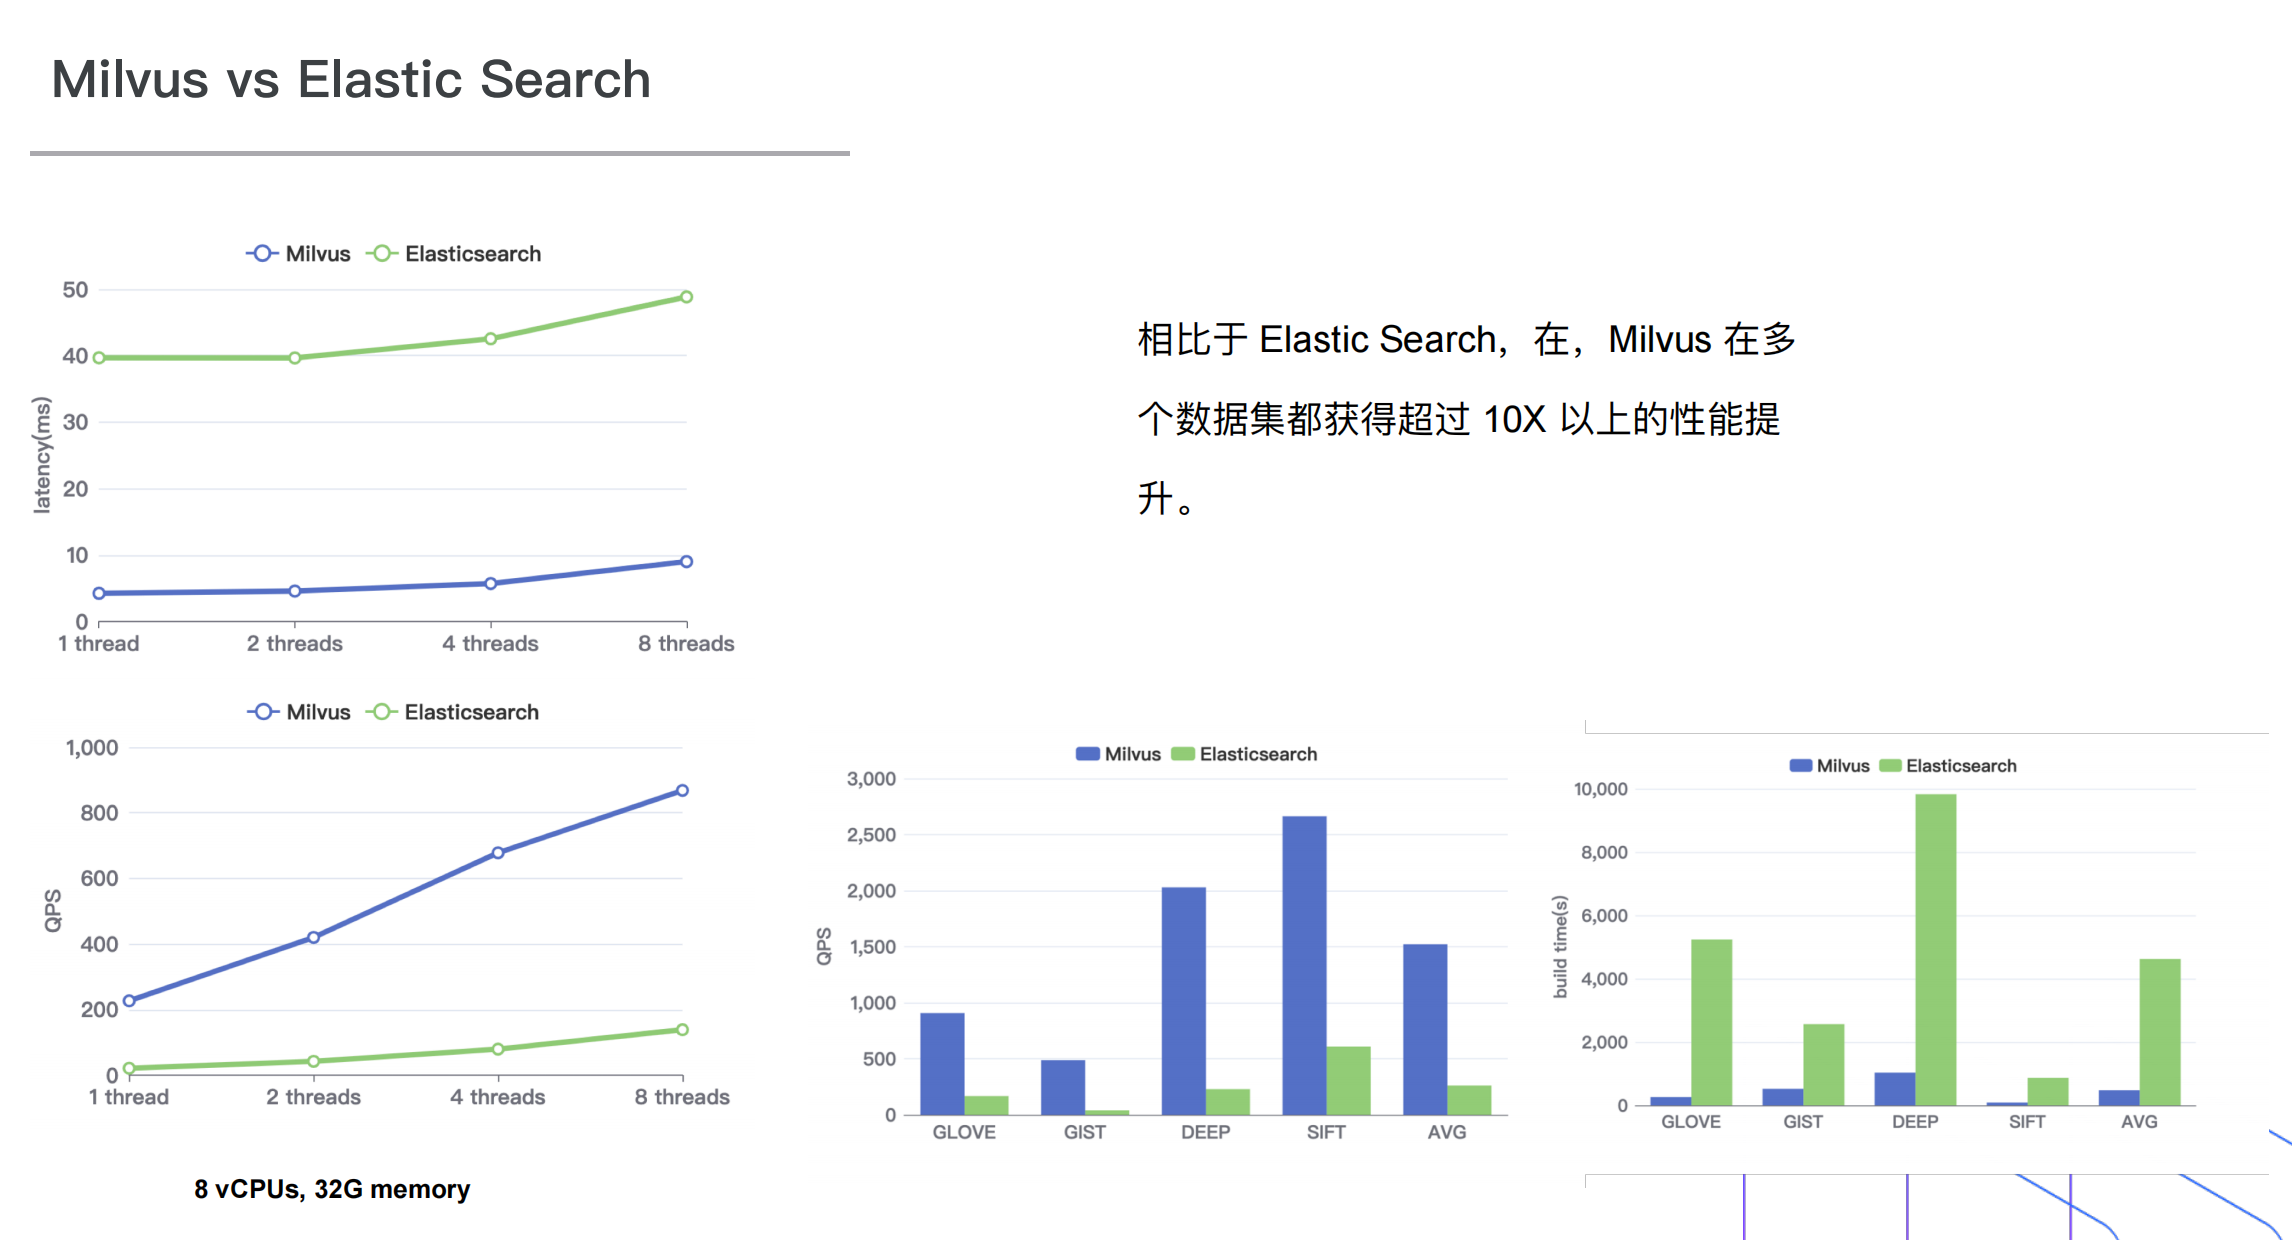Image resolution: width=2292 pixels, height=1240 pixels.
Task: Click Milvus GIST bar in build time chart
Action: (x=1782, y=1097)
